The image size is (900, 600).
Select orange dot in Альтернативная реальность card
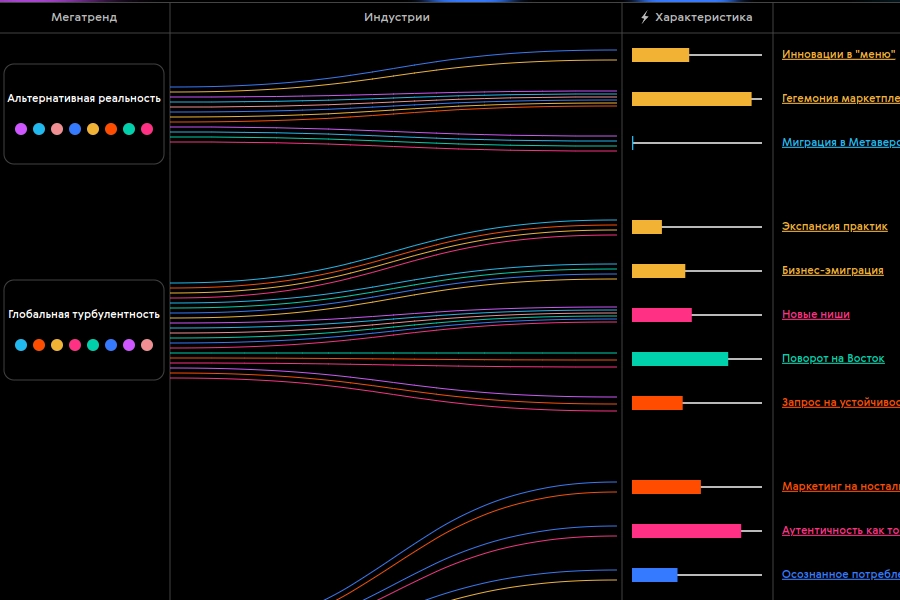tap(111, 129)
